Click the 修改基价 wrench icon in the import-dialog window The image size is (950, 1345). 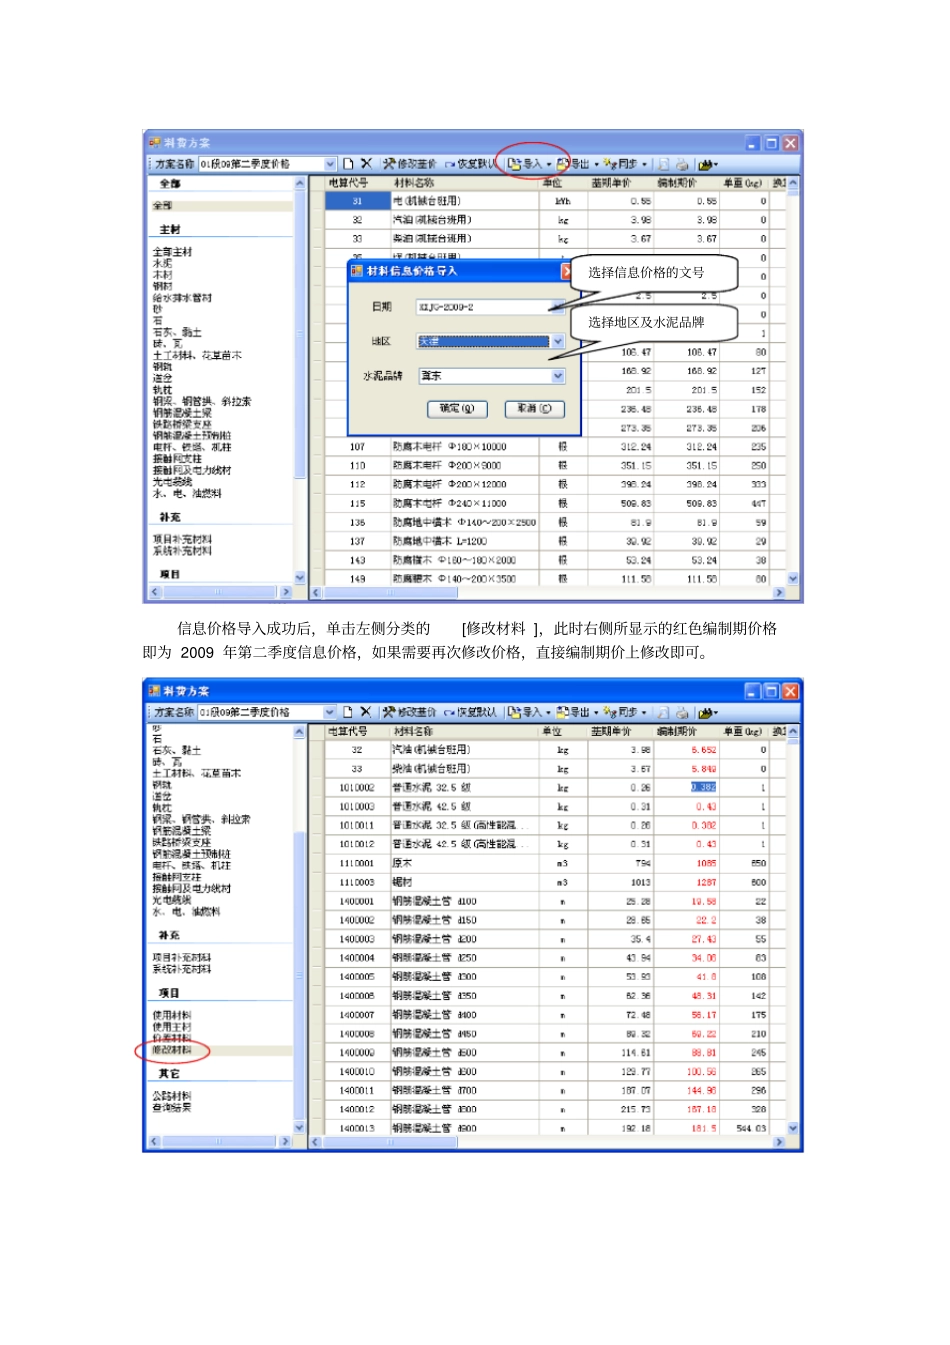click(x=389, y=164)
